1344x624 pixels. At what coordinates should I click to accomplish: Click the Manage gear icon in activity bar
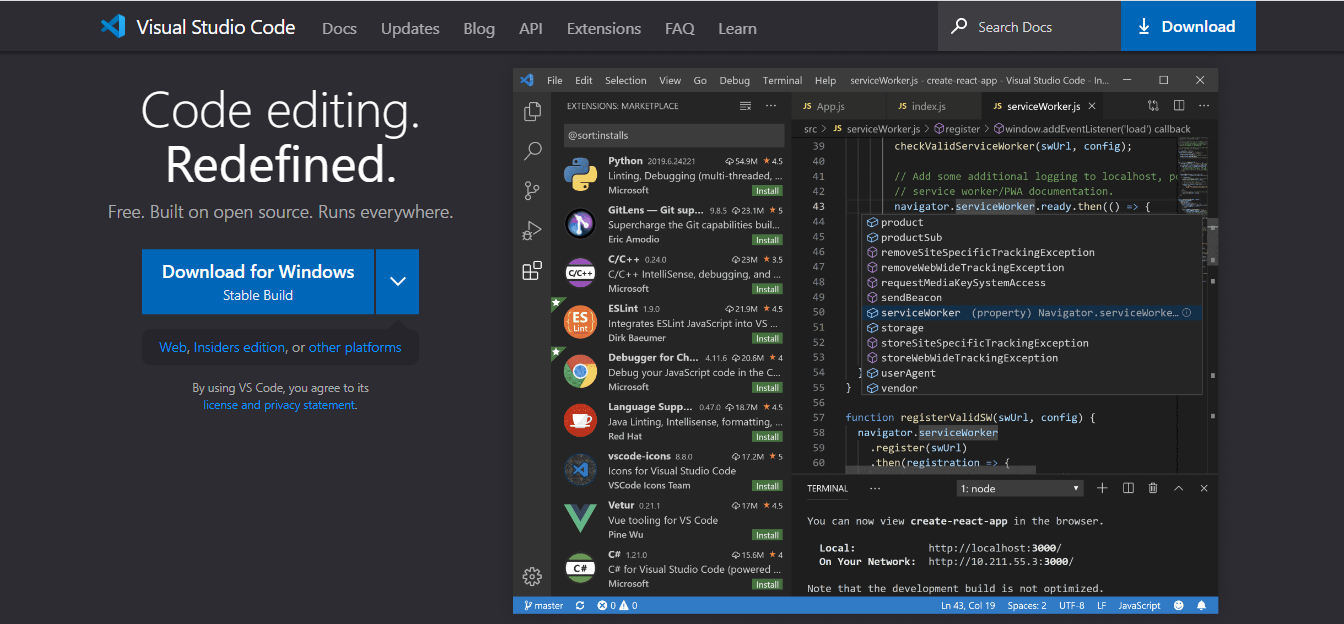532,576
